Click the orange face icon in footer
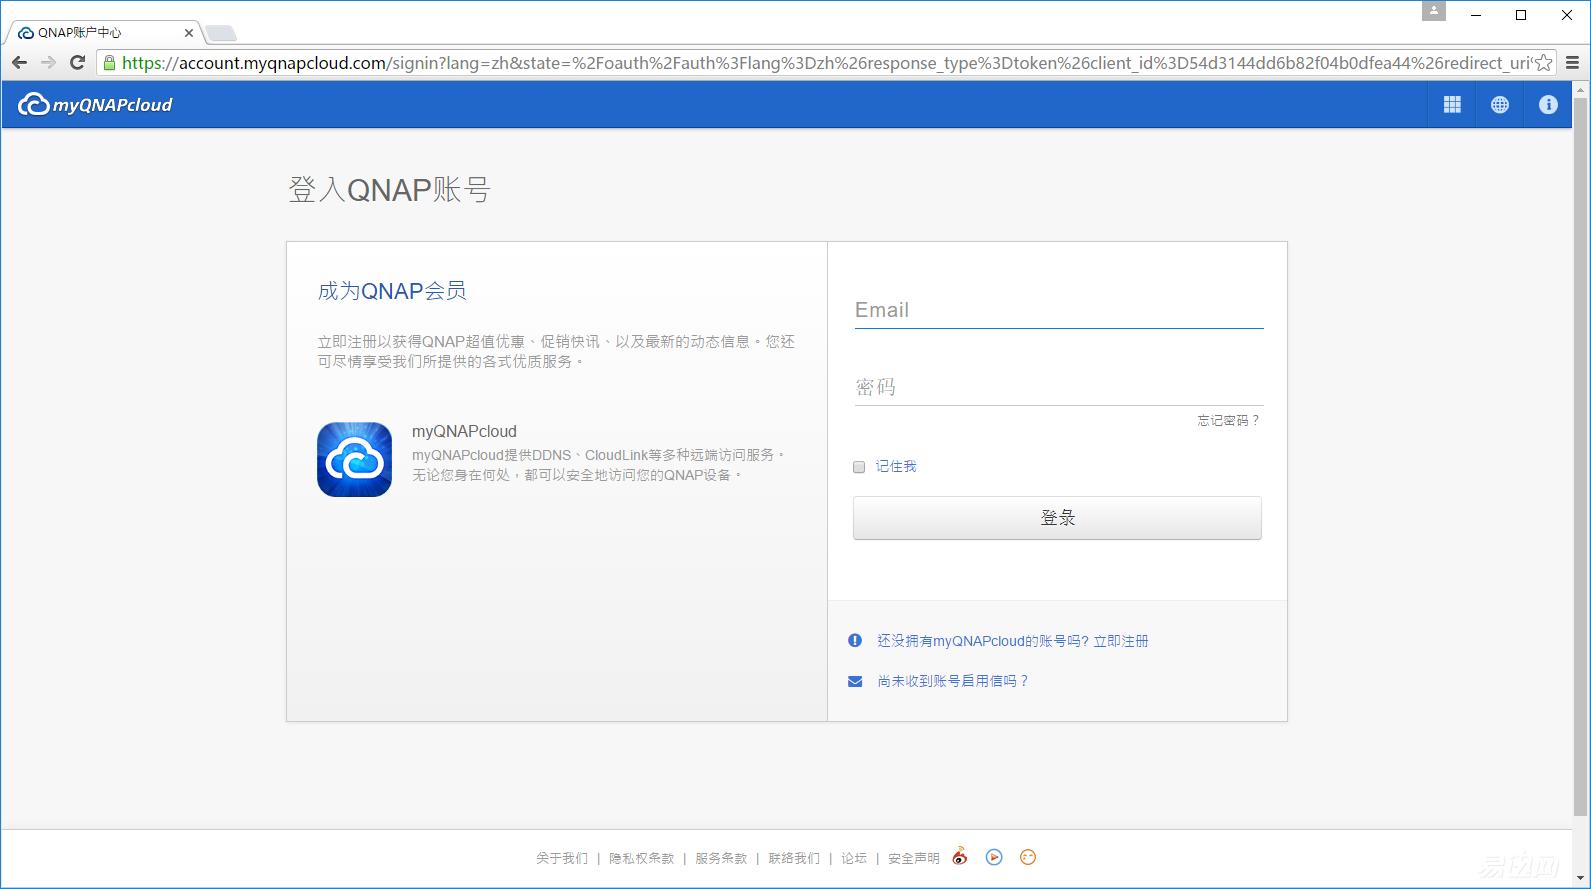The width and height of the screenshot is (1591, 889). (1028, 857)
